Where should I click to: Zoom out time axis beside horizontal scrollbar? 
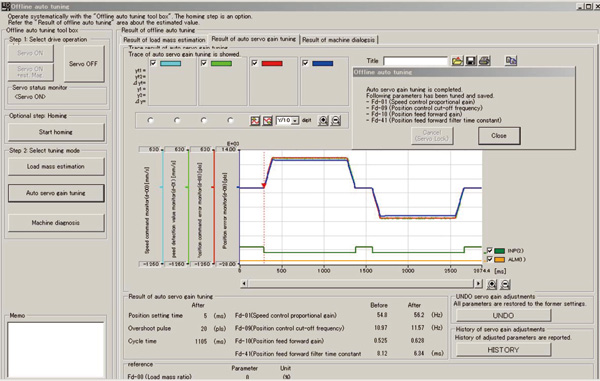pyautogui.click(x=505, y=284)
